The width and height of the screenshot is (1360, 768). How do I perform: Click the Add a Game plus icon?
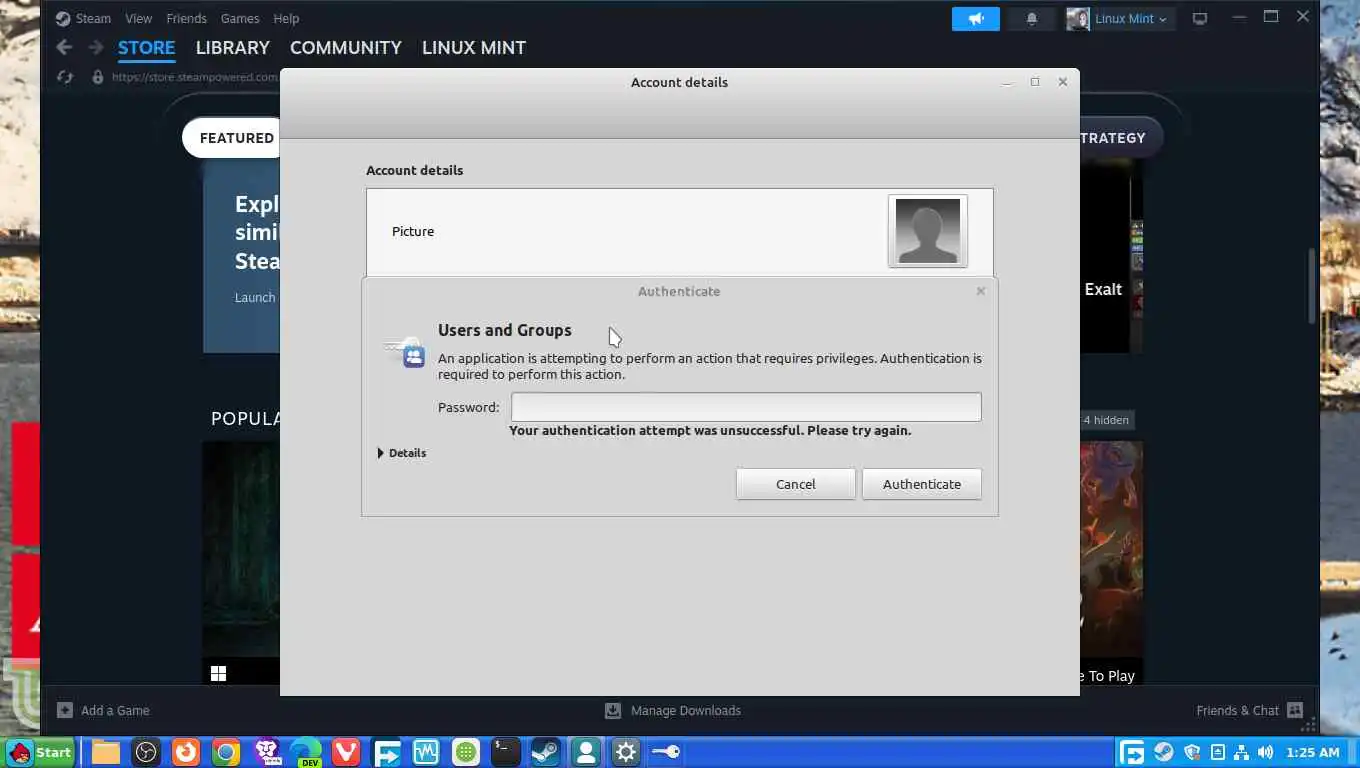pos(65,710)
